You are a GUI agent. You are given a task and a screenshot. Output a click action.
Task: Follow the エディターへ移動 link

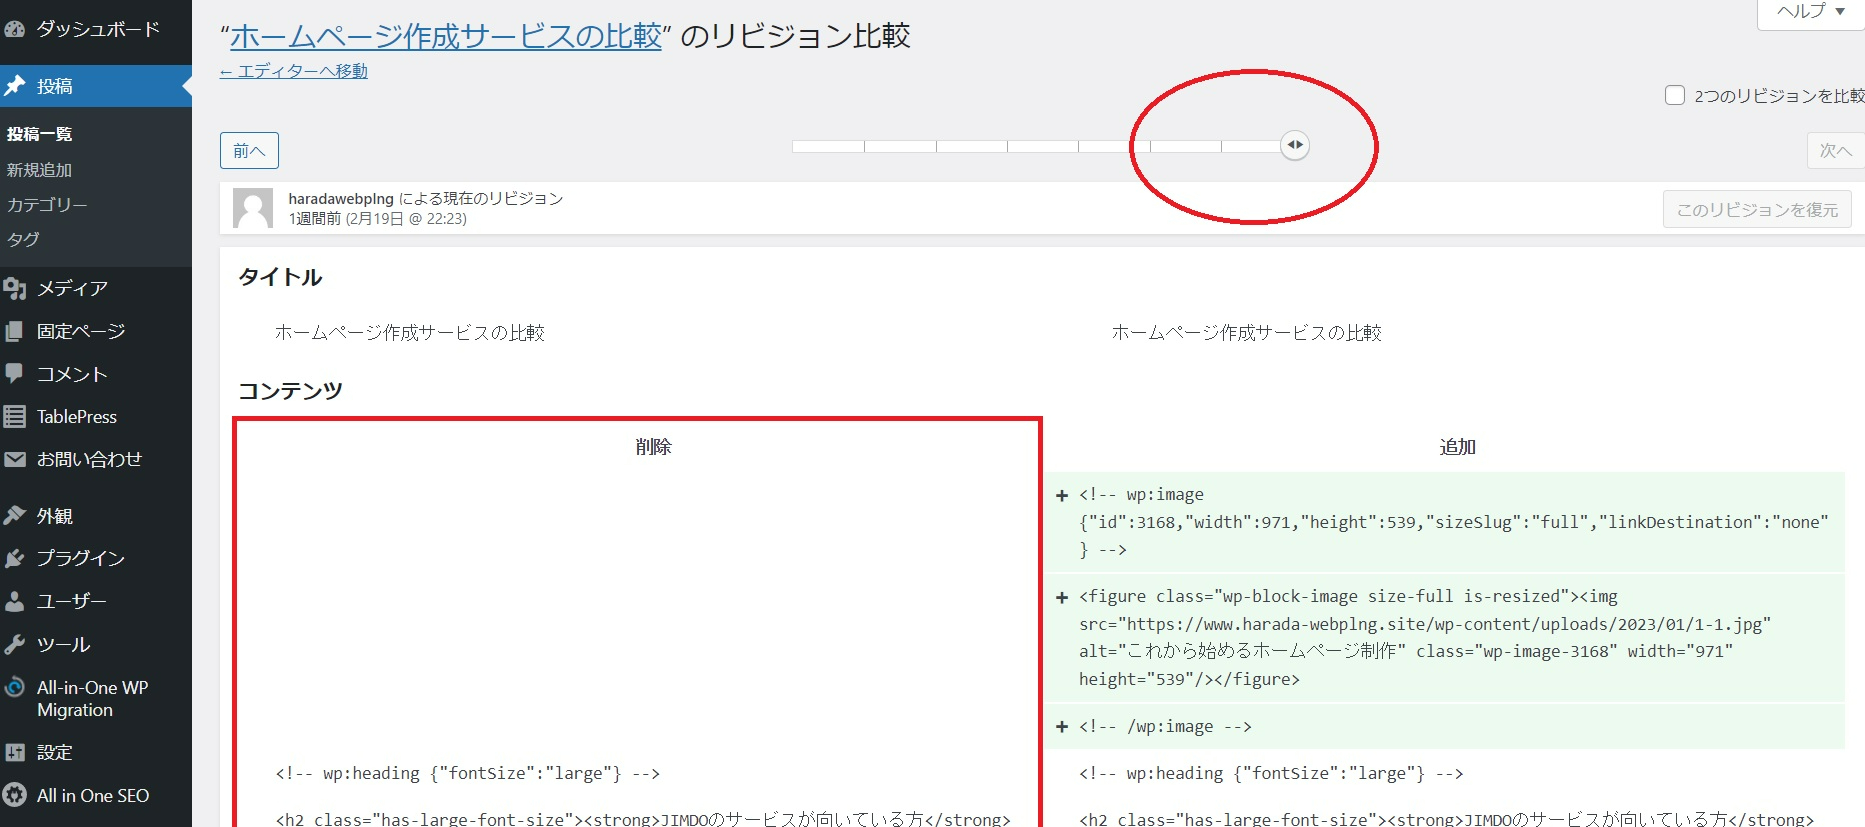click(294, 71)
